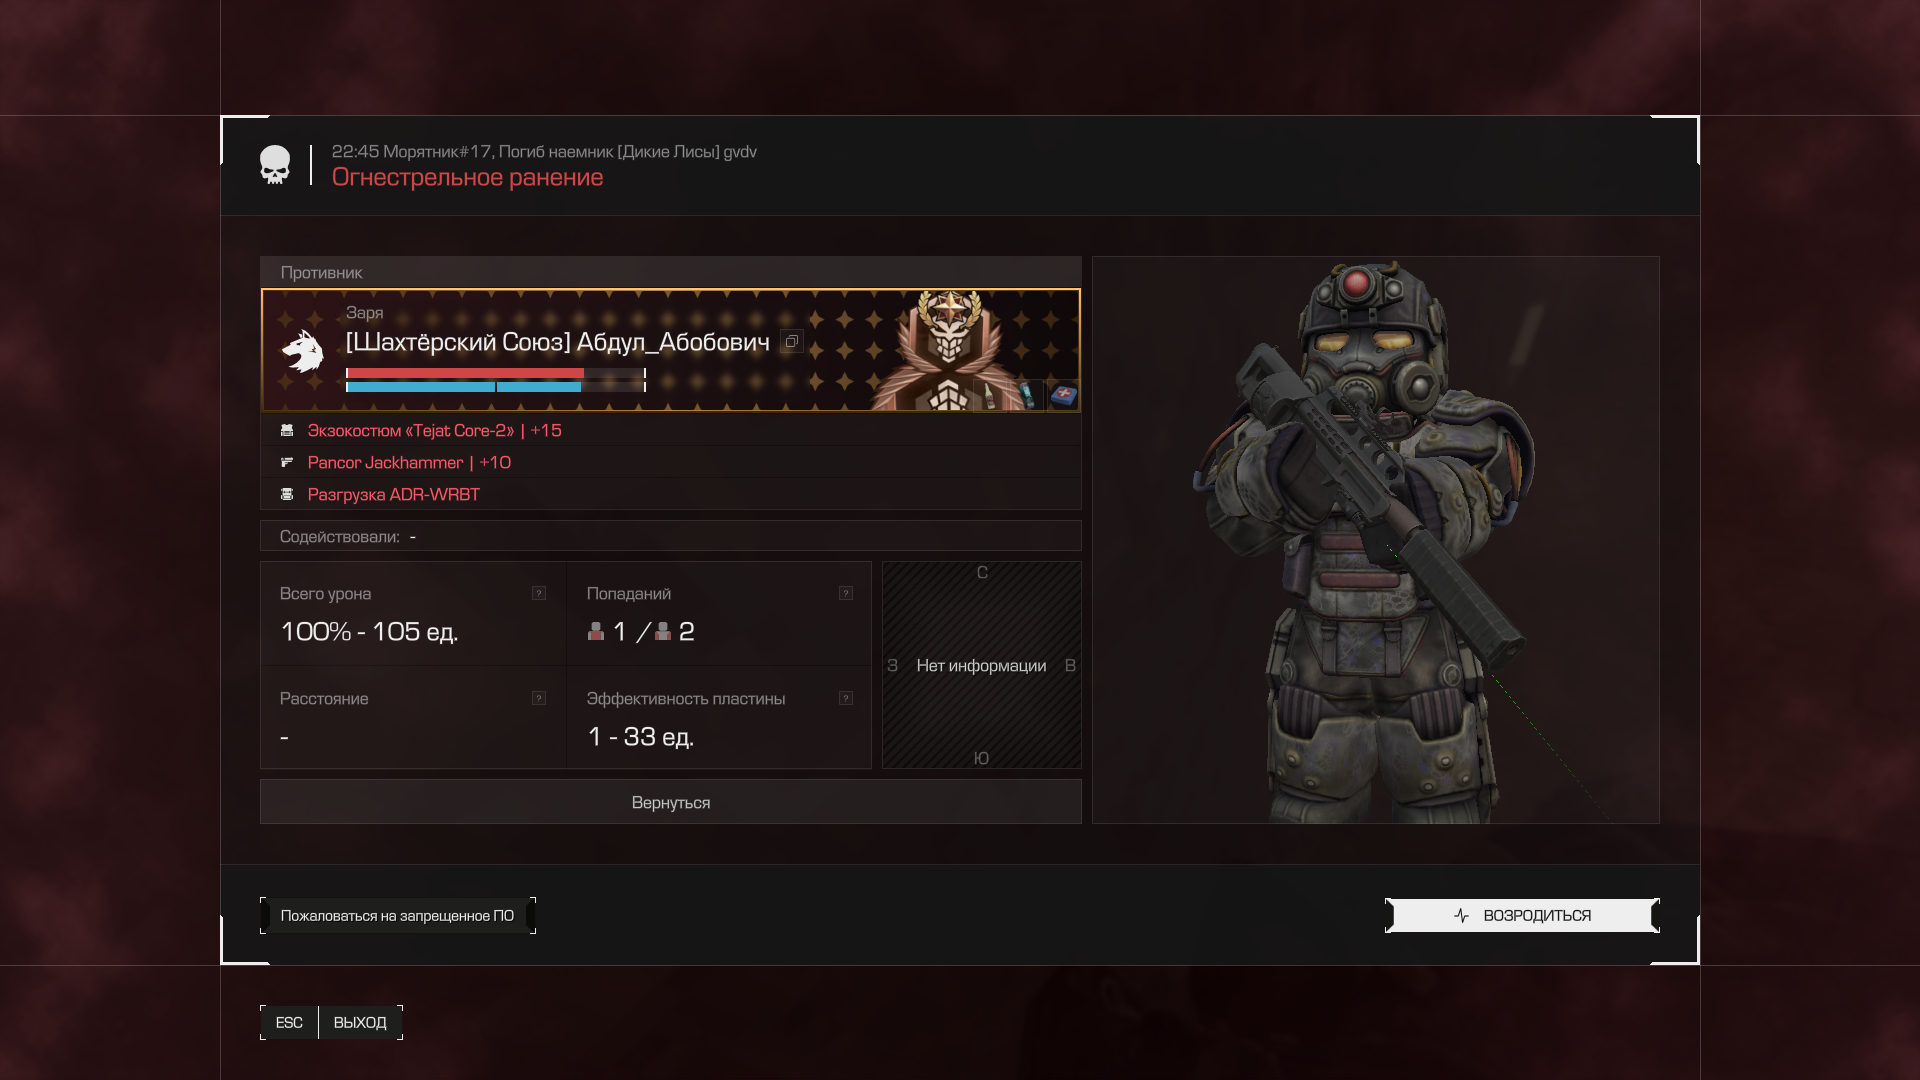Click the help icon next to Попаданий
1920x1080 pixels.
click(846, 593)
